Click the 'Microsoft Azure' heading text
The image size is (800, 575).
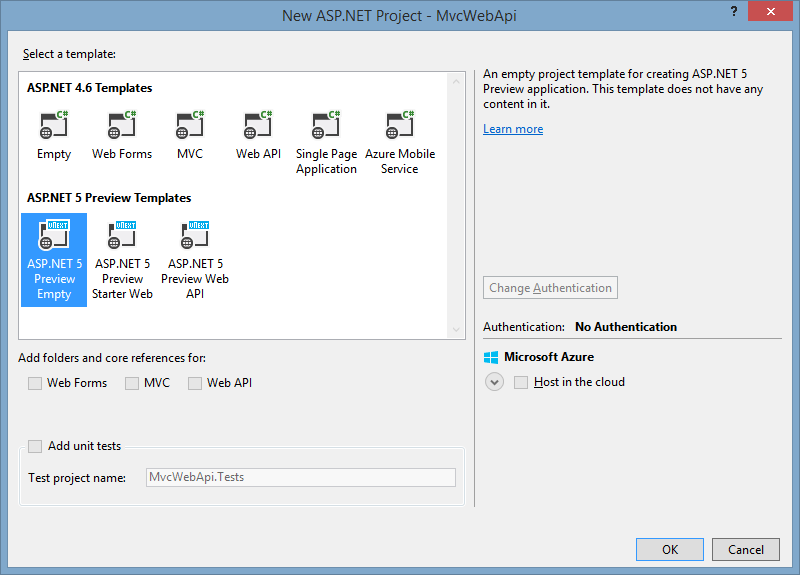click(548, 357)
